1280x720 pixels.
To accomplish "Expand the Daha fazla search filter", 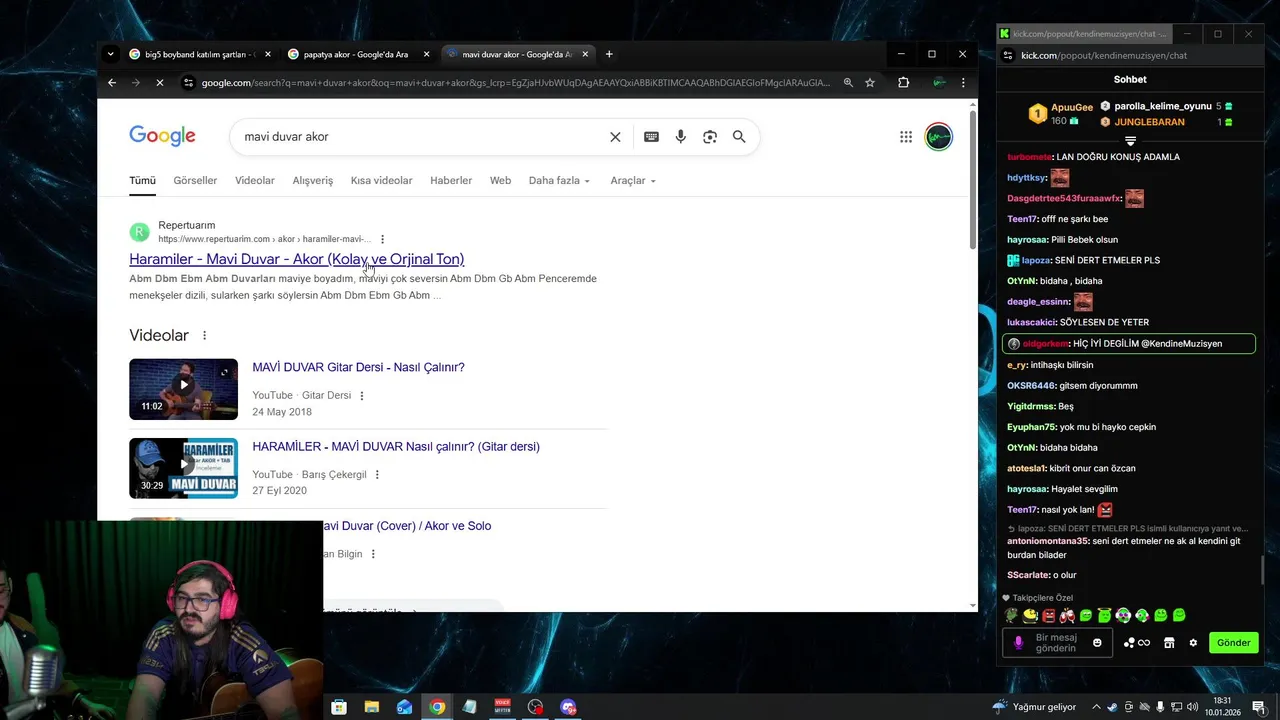I will click(559, 181).
